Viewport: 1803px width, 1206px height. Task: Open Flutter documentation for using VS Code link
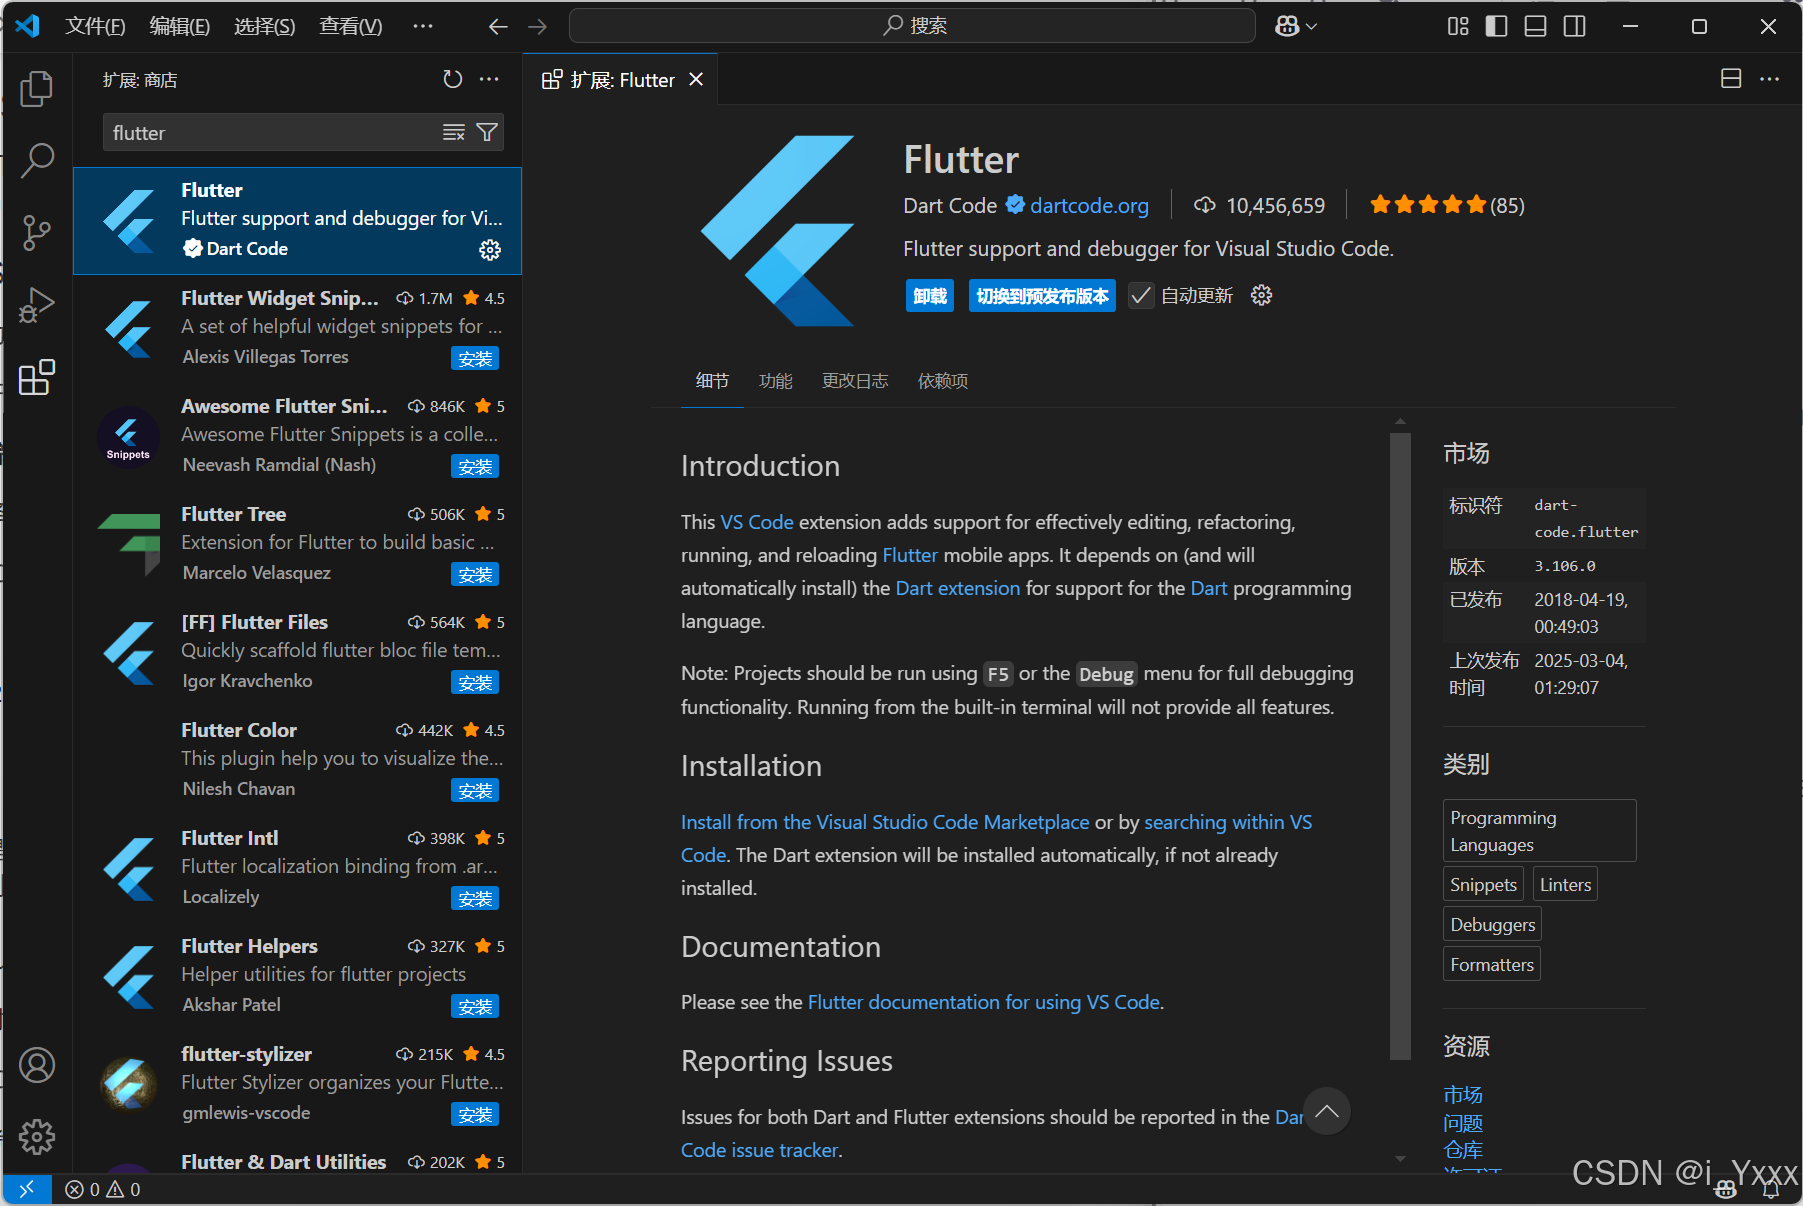pos(984,1002)
